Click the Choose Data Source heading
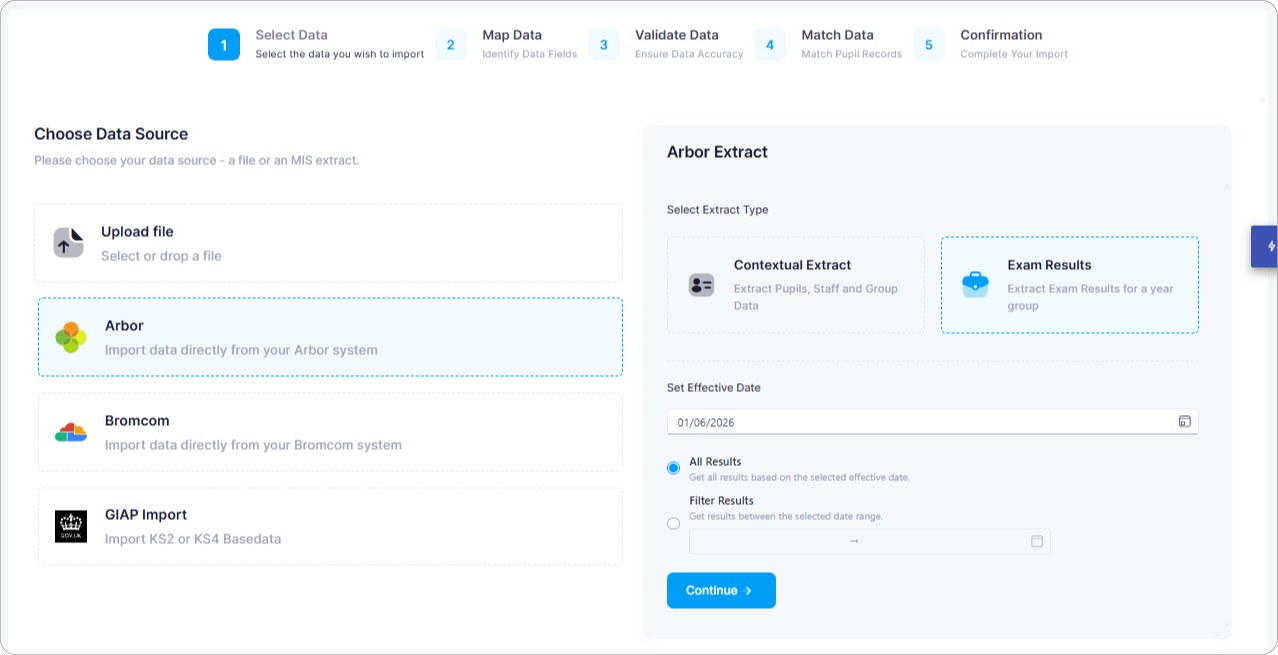Screen dimensions: 1278x655 coord(111,134)
